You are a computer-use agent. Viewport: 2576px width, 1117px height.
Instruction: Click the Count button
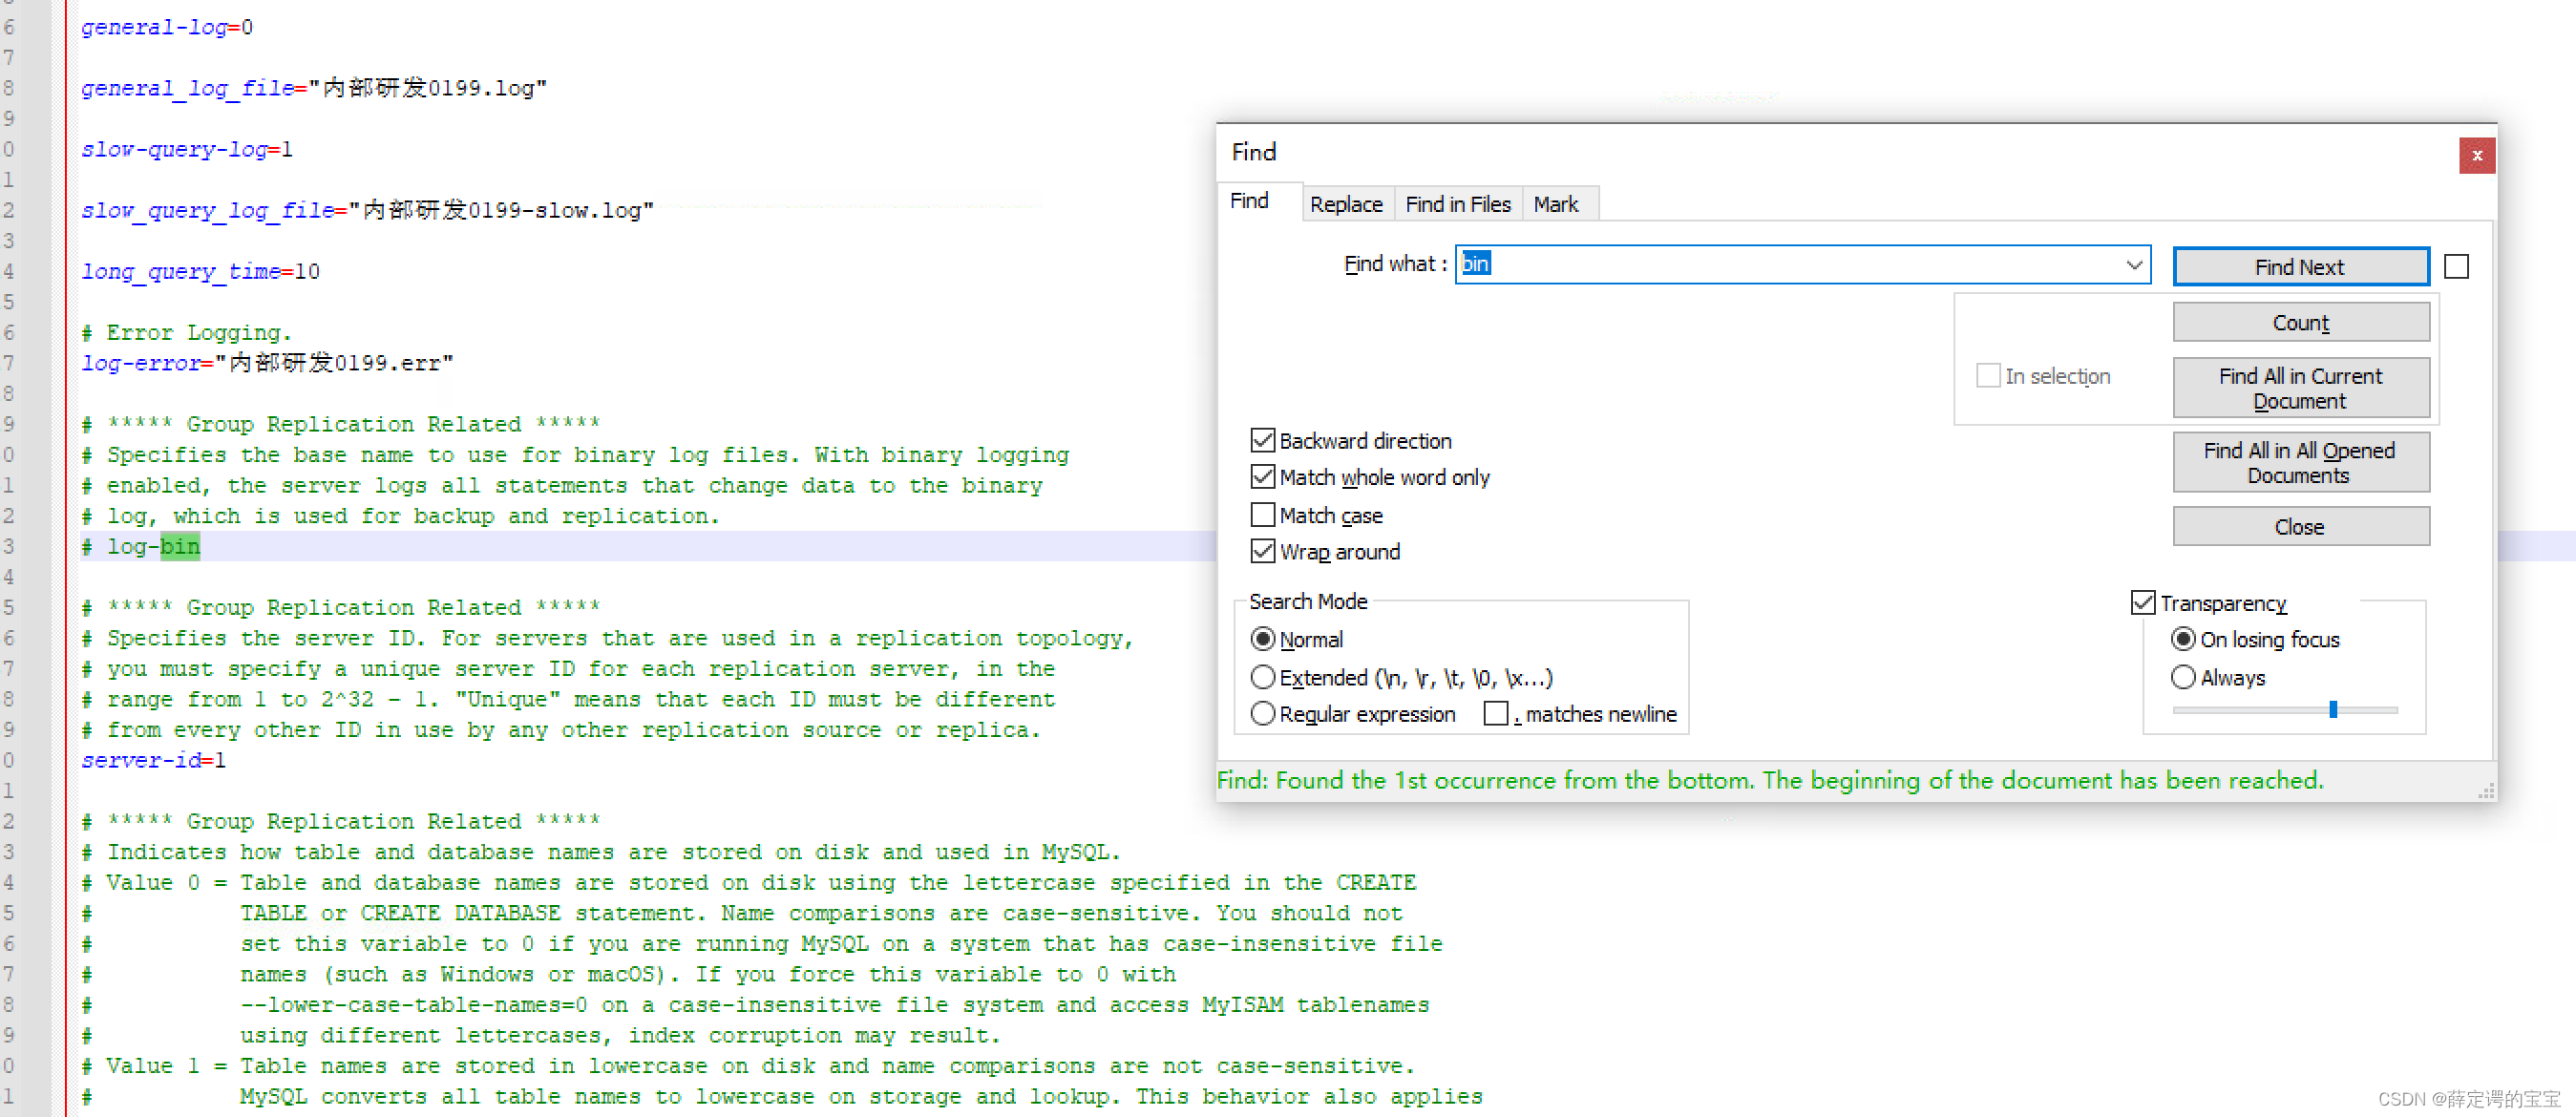point(2299,323)
